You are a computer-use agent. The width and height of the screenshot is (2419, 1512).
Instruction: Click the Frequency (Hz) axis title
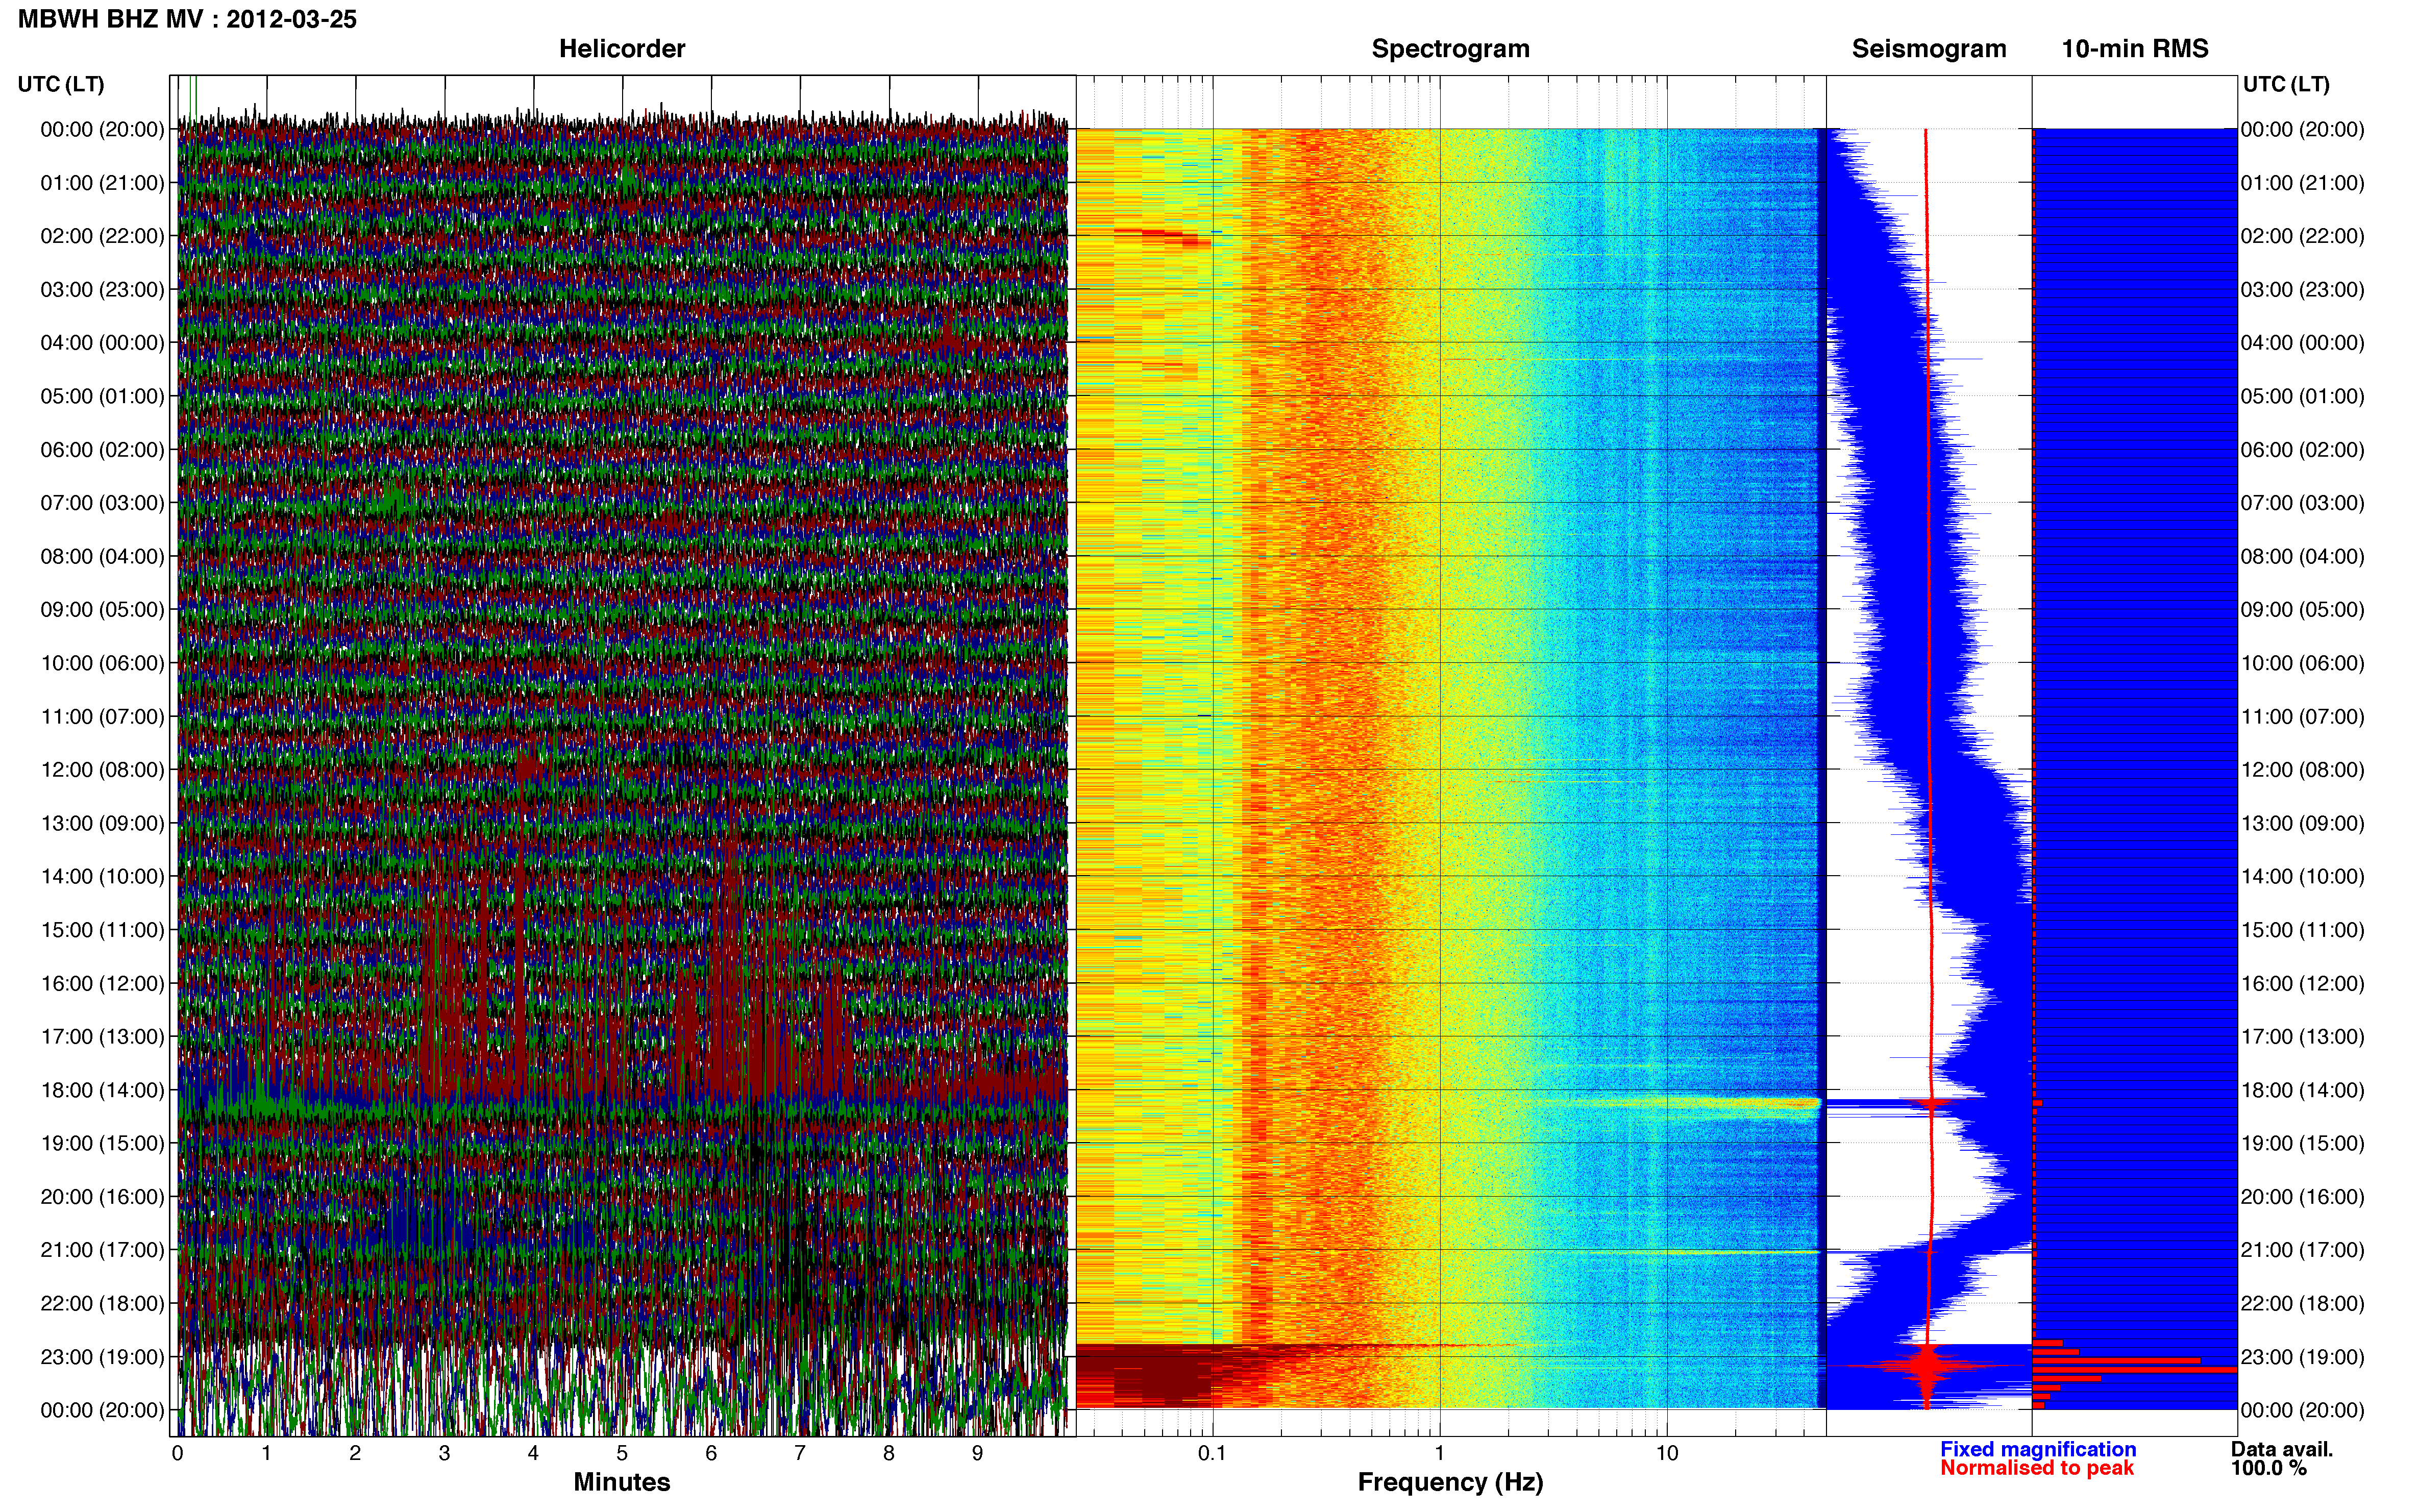coord(1450,1482)
